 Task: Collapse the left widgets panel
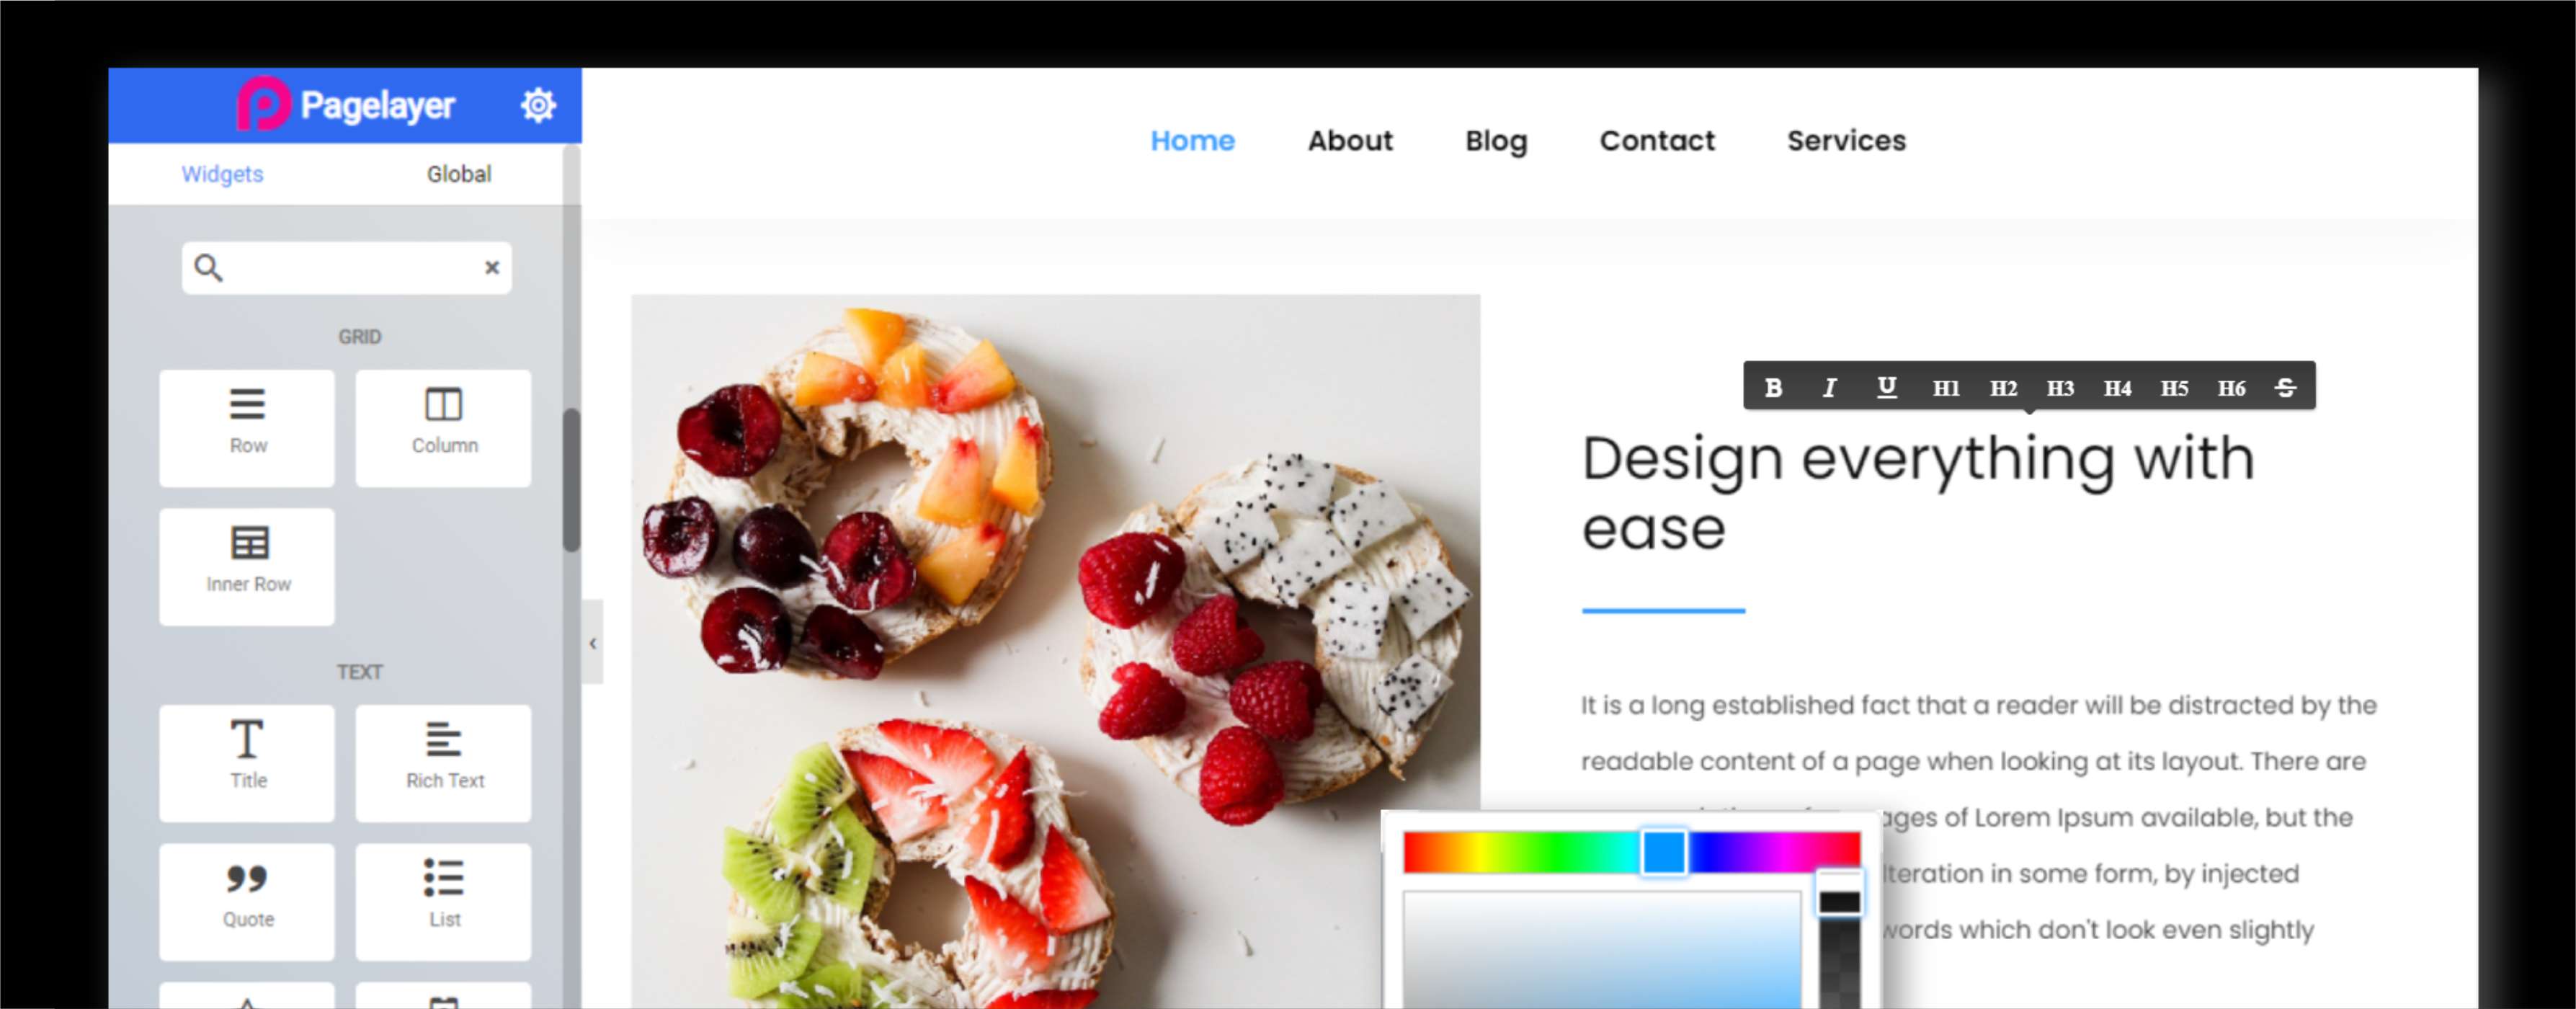(593, 643)
